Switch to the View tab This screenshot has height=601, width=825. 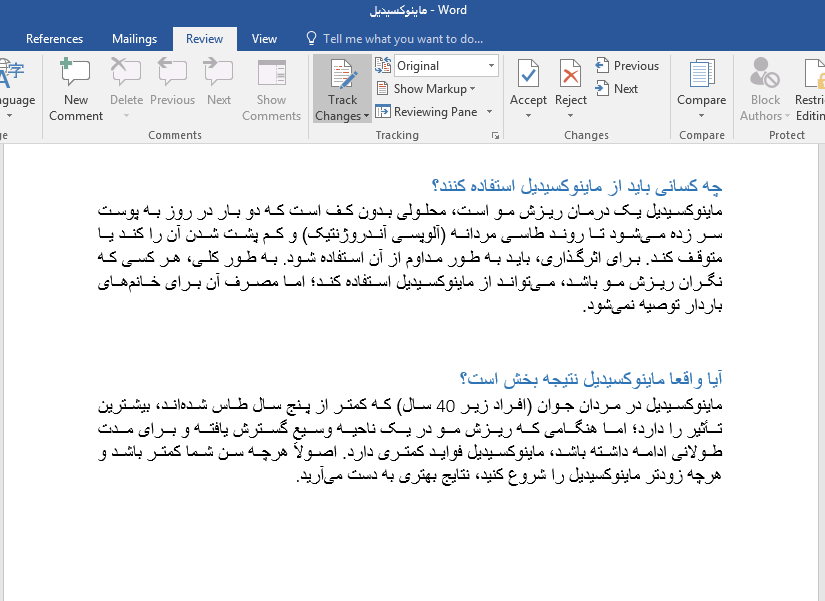point(264,39)
